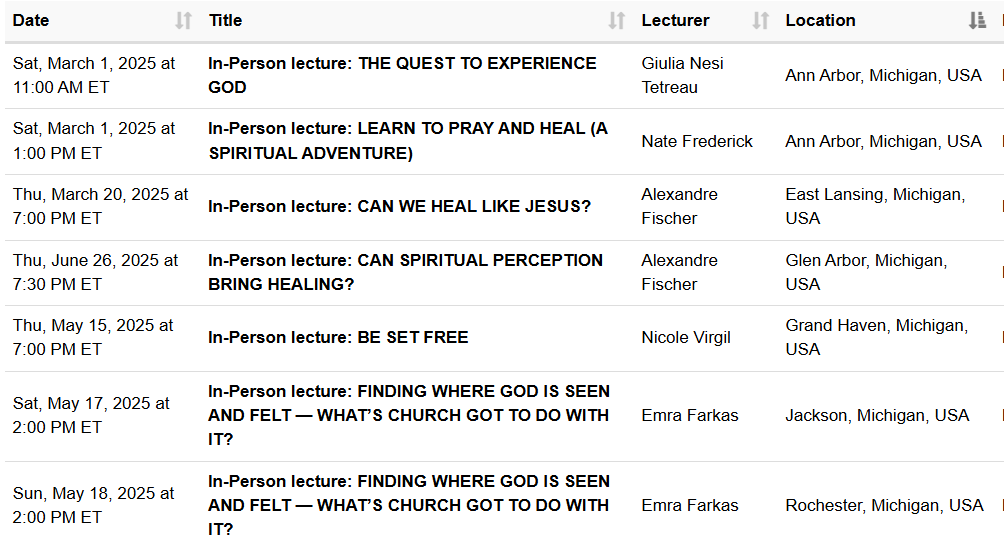Open the Jackson, Michigan FINDING WHERE GOD lecture

tap(408, 415)
